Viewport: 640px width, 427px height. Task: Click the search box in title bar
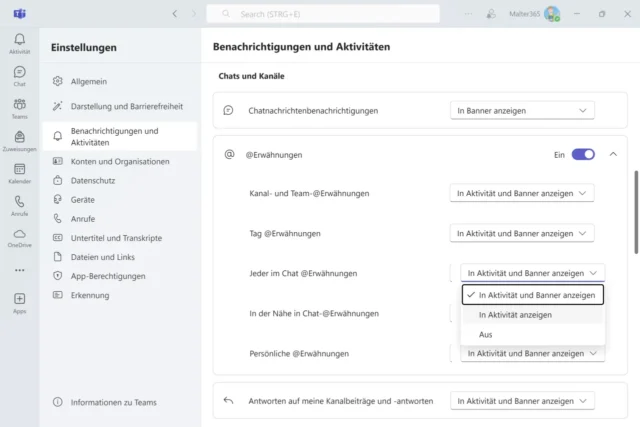323,14
